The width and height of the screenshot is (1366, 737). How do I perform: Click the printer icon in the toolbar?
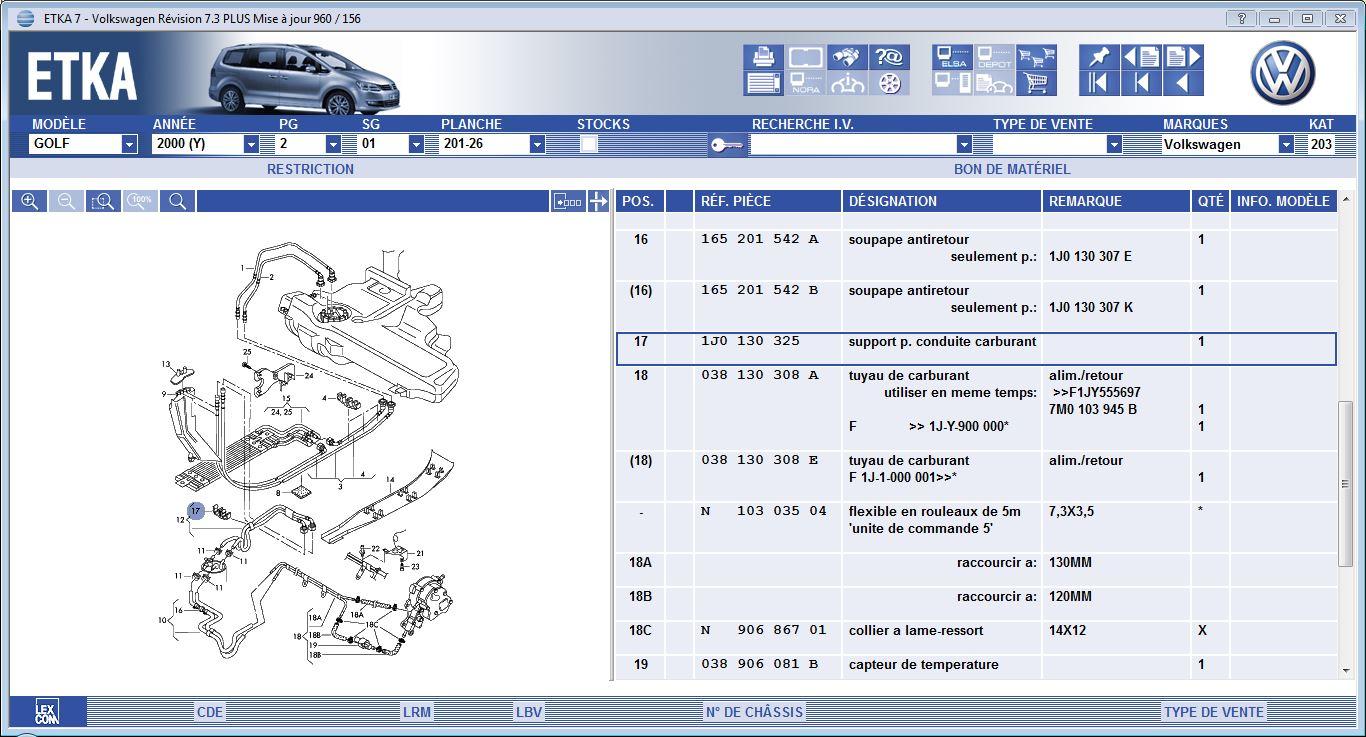coord(763,58)
